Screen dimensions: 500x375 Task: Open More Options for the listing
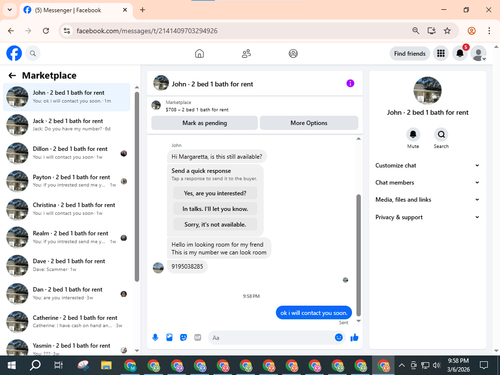click(309, 123)
